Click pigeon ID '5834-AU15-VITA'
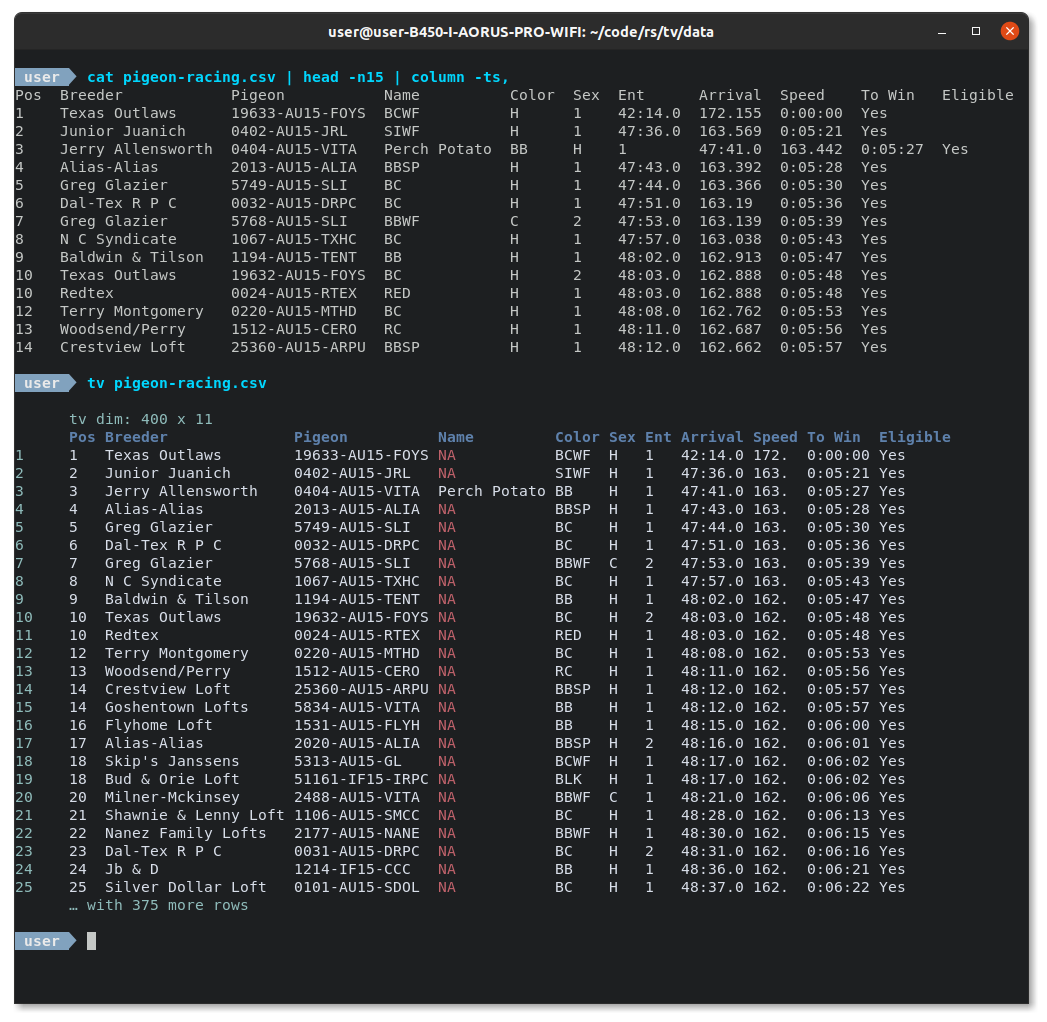1047x1022 pixels. [x=357, y=708]
